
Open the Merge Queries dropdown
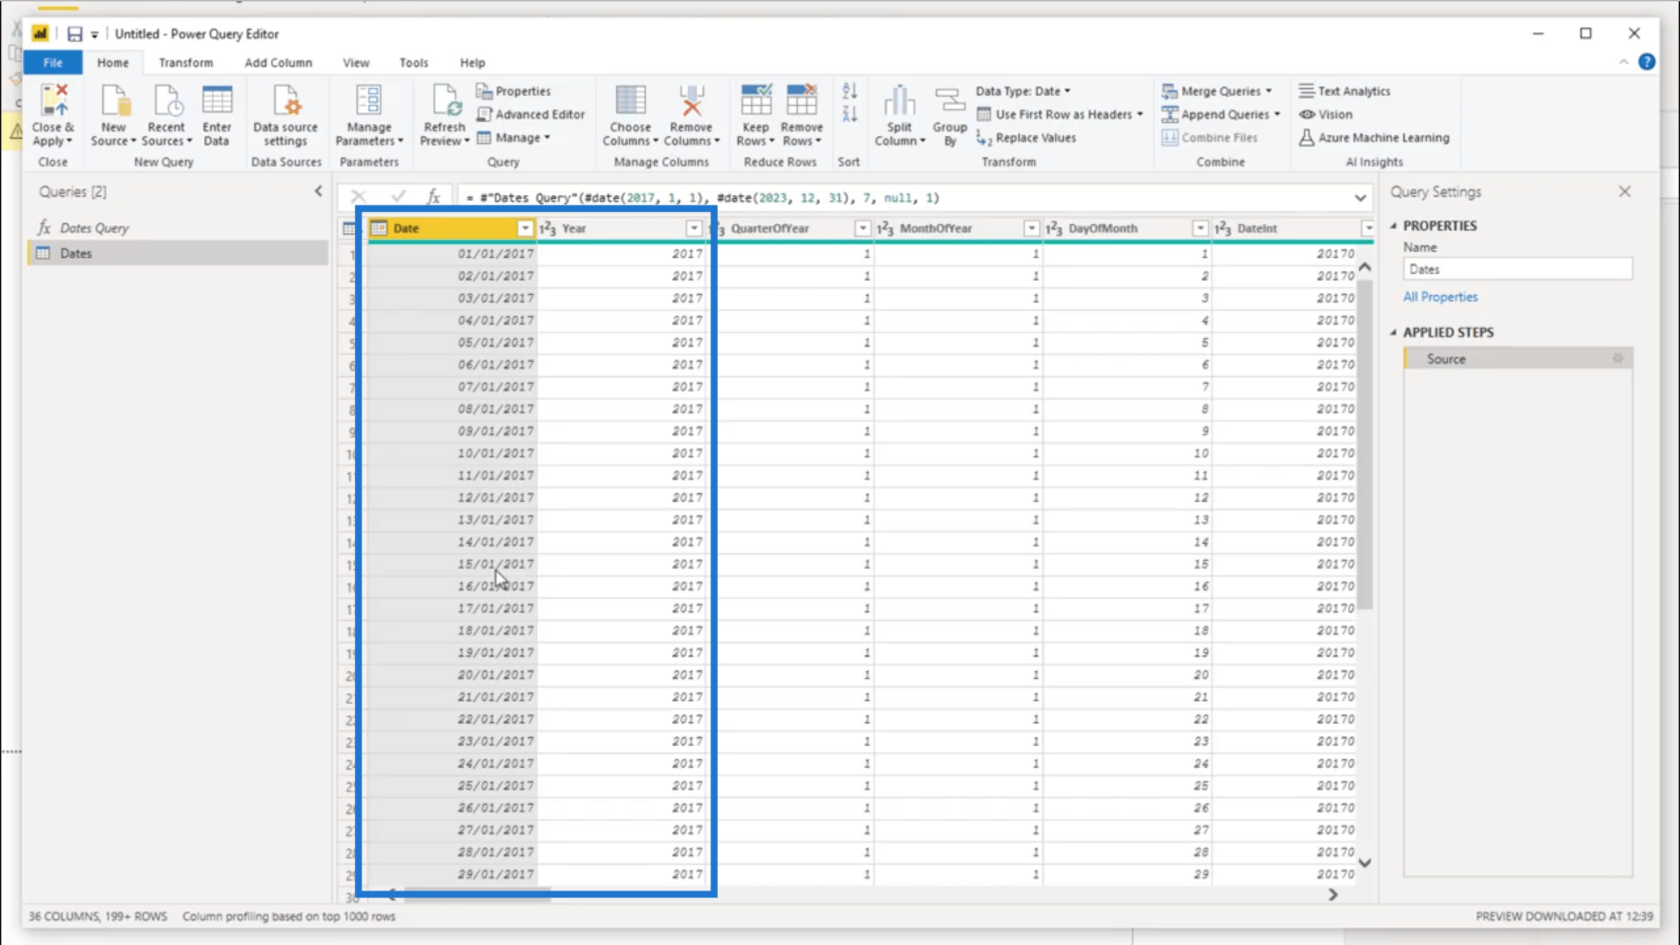pos(1217,91)
